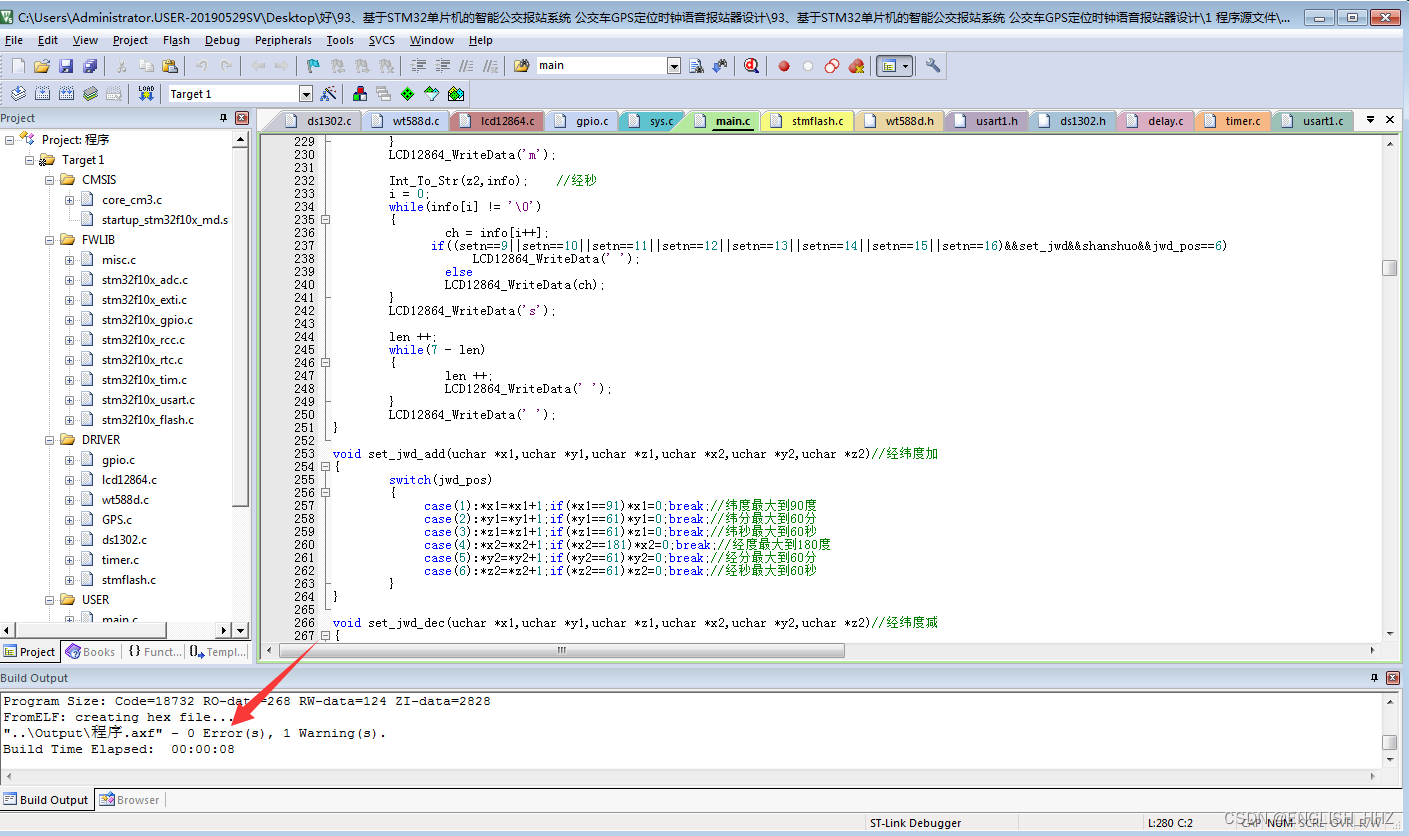Screen dimensions: 1409x836
Task: Collapse the FWLIB group
Action: click(x=50, y=240)
